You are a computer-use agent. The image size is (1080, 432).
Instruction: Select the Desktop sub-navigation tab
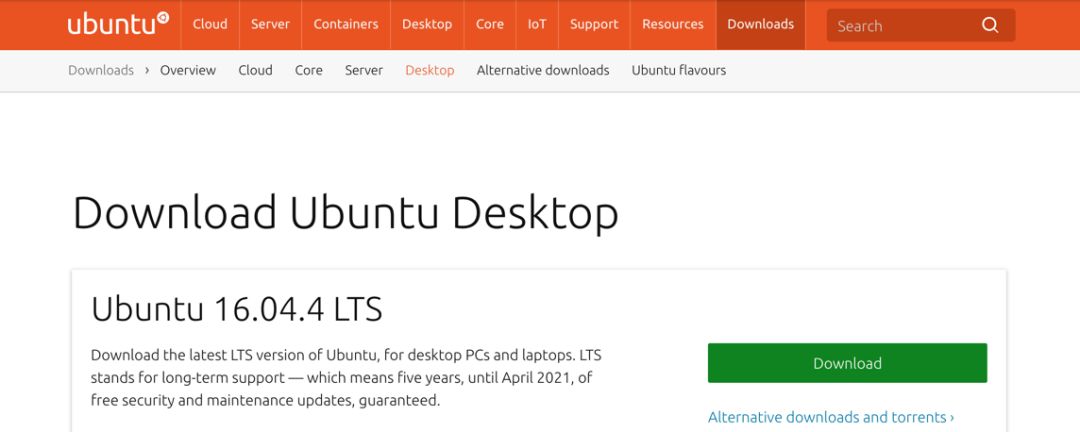click(430, 70)
